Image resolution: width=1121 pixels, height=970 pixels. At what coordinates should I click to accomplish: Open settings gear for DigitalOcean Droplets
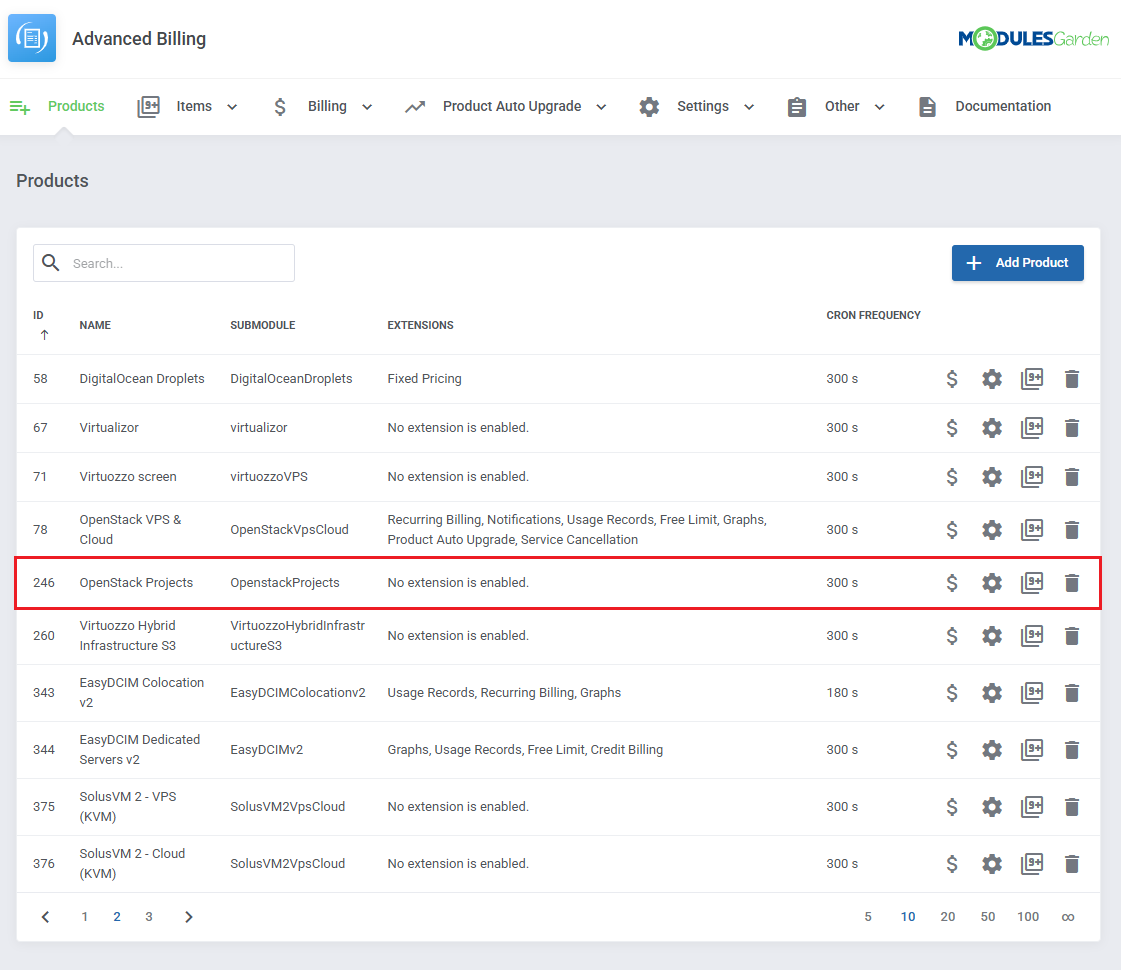point(992,379)
